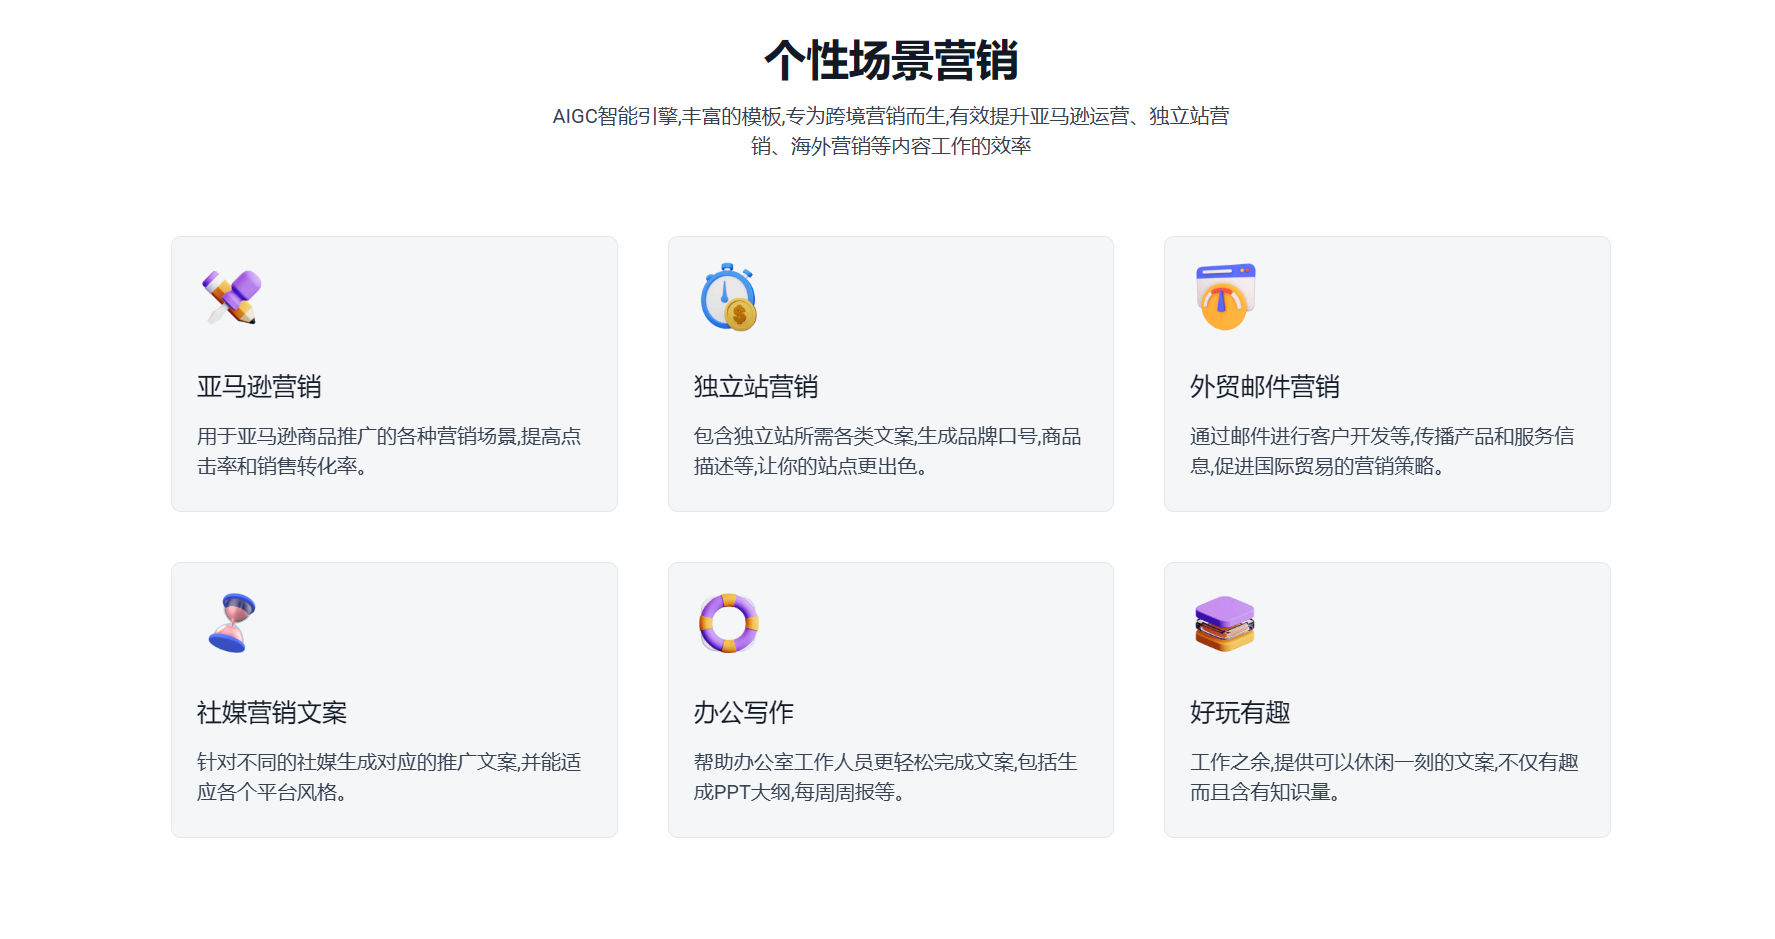Screen dimensions: 1775x939
Task: Click the description 帮助办公室工作人员更轻松完成文案
Action: click(885, 777)
